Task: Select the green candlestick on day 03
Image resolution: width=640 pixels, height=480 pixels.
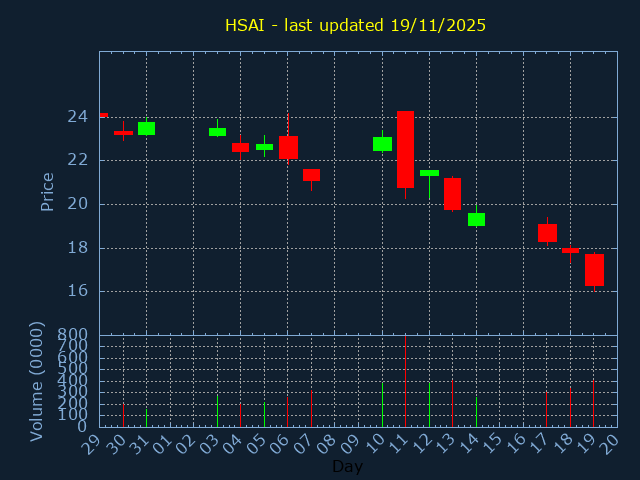Action: point(217,131)
